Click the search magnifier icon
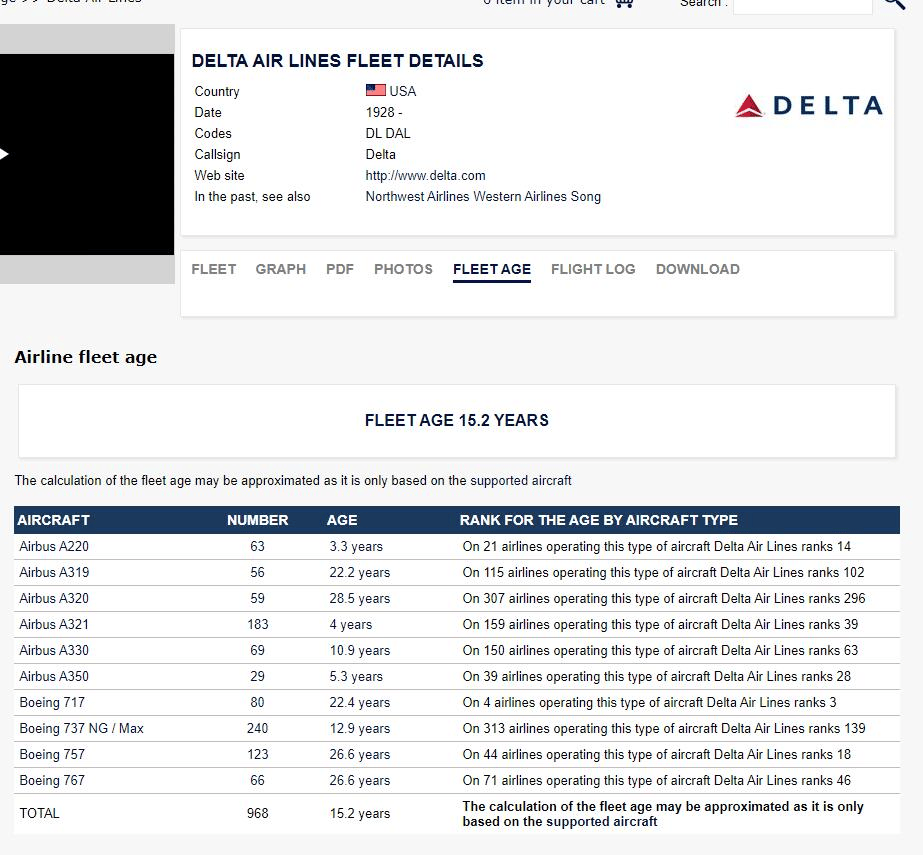This screenshot has width=923, height=855. click(x=894, y=4)
